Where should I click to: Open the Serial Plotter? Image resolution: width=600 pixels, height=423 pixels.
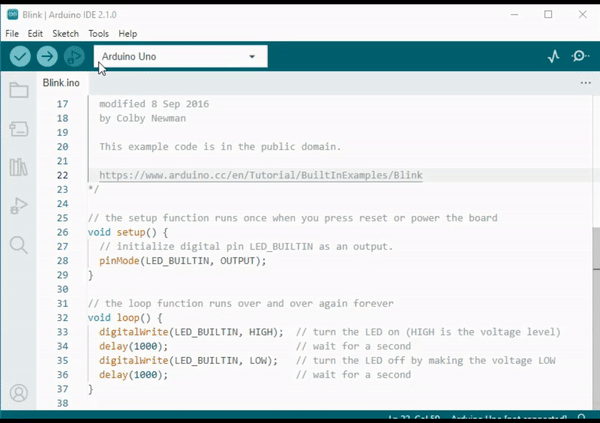[x=553, y=57]
